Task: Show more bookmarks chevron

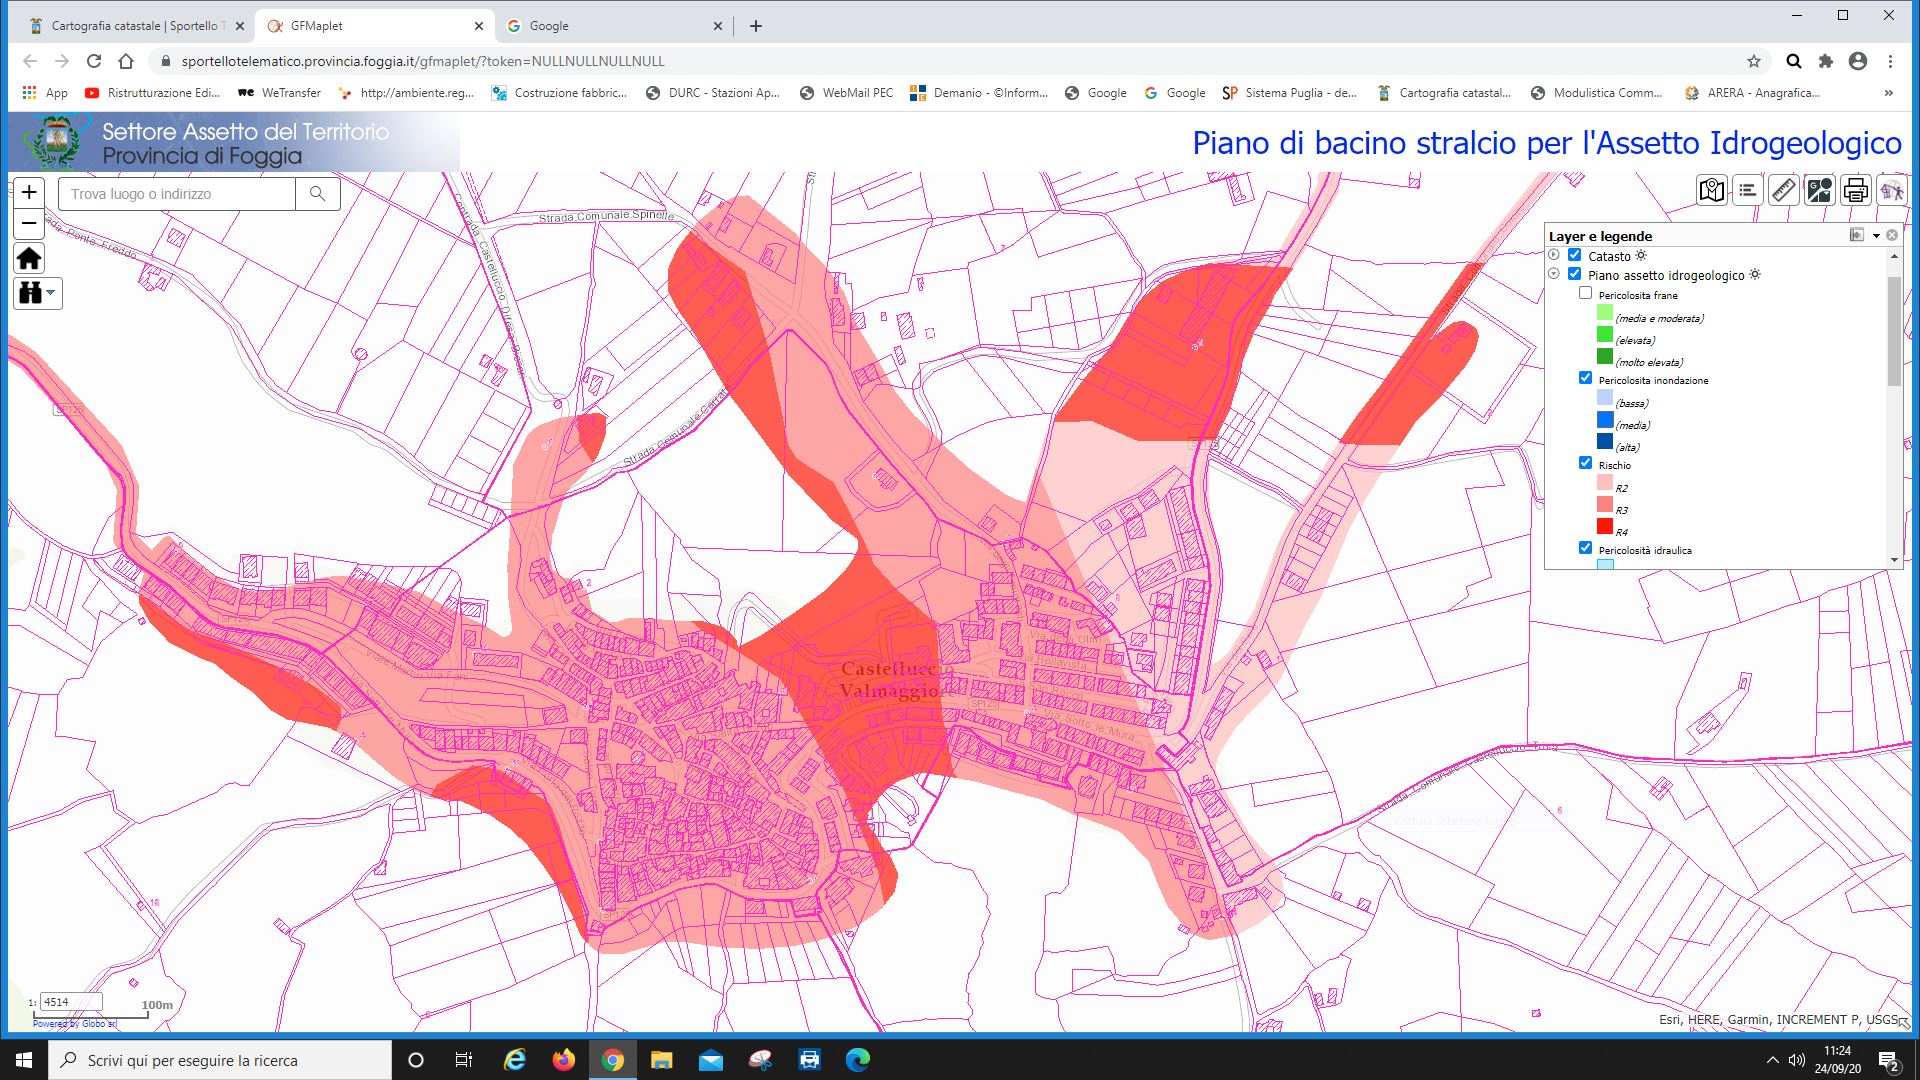Action: coord(1888,93)
